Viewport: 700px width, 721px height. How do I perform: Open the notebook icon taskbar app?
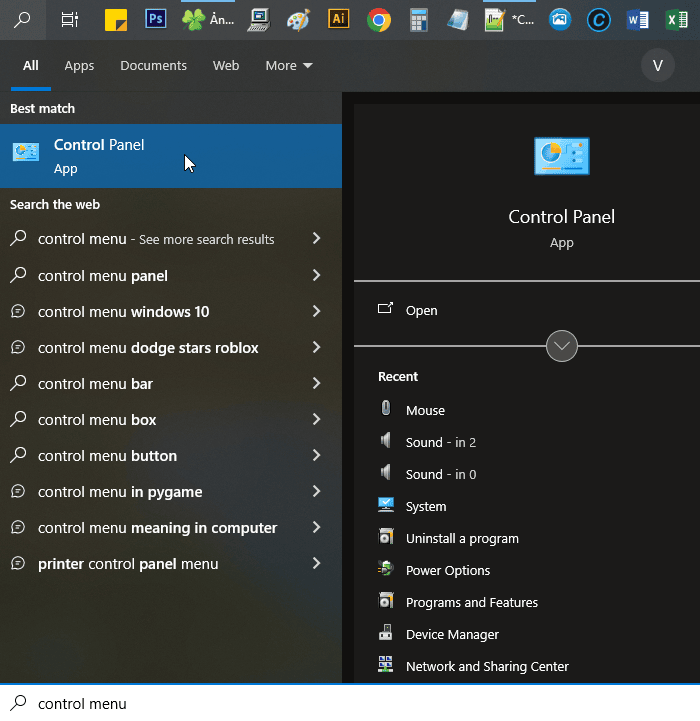[458, 20]
